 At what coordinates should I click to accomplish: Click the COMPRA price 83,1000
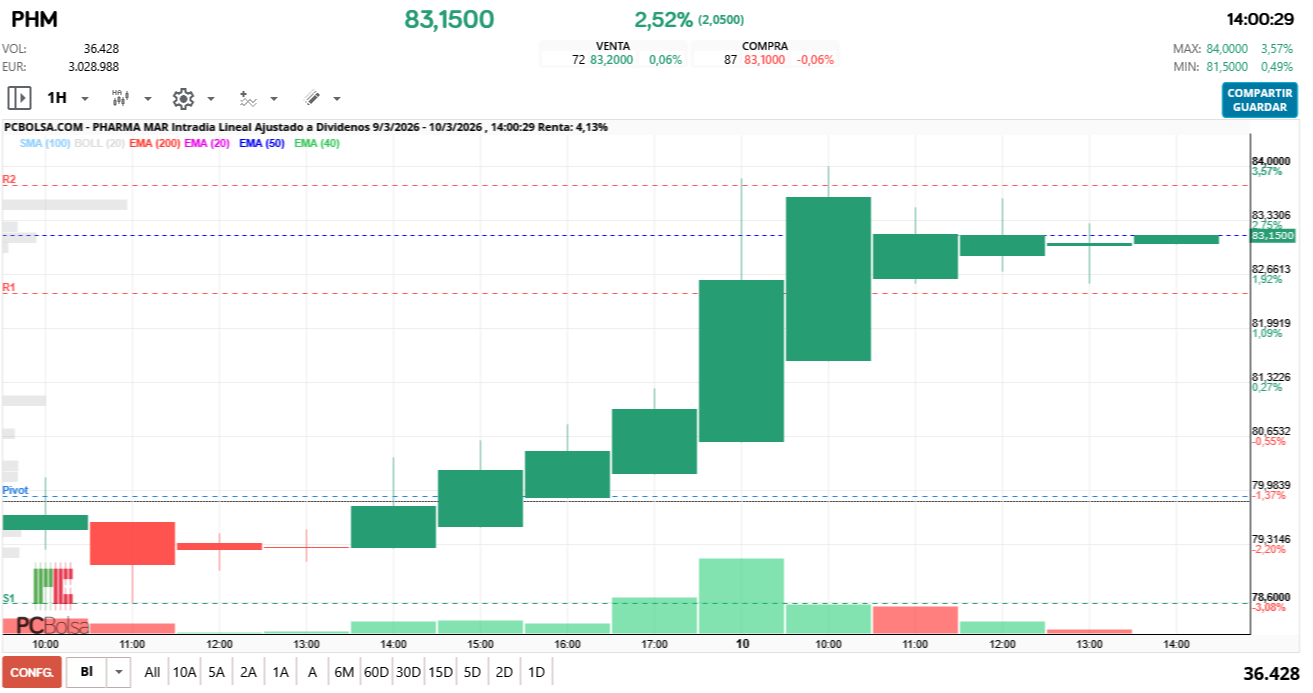click(x=764, y=60)
